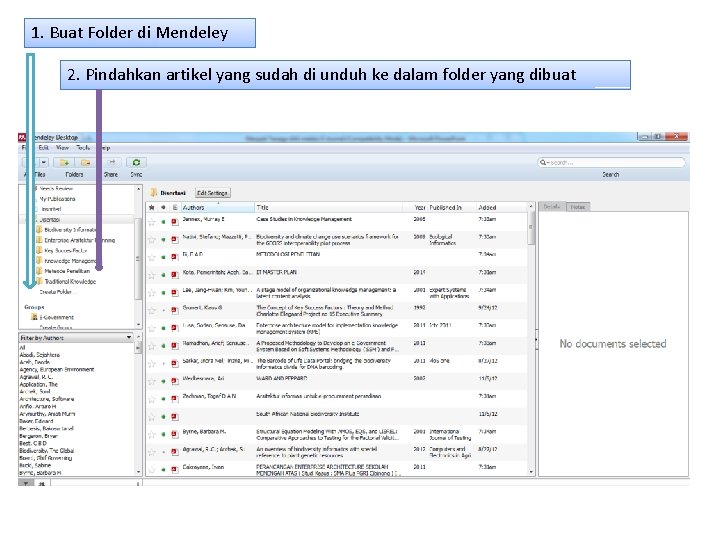Image resolution: width=720 pixels, height=540 pixels.
Task: Open the Tools menu
Action: coord(83,148)
